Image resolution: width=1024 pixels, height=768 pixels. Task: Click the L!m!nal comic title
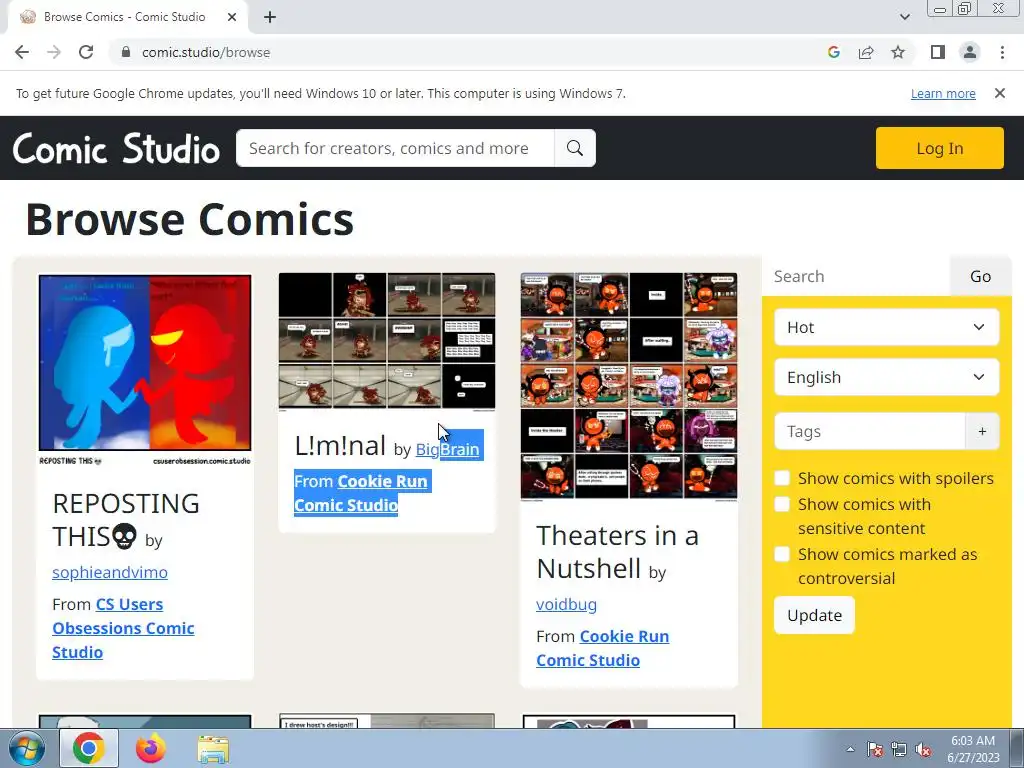(340, 446)
